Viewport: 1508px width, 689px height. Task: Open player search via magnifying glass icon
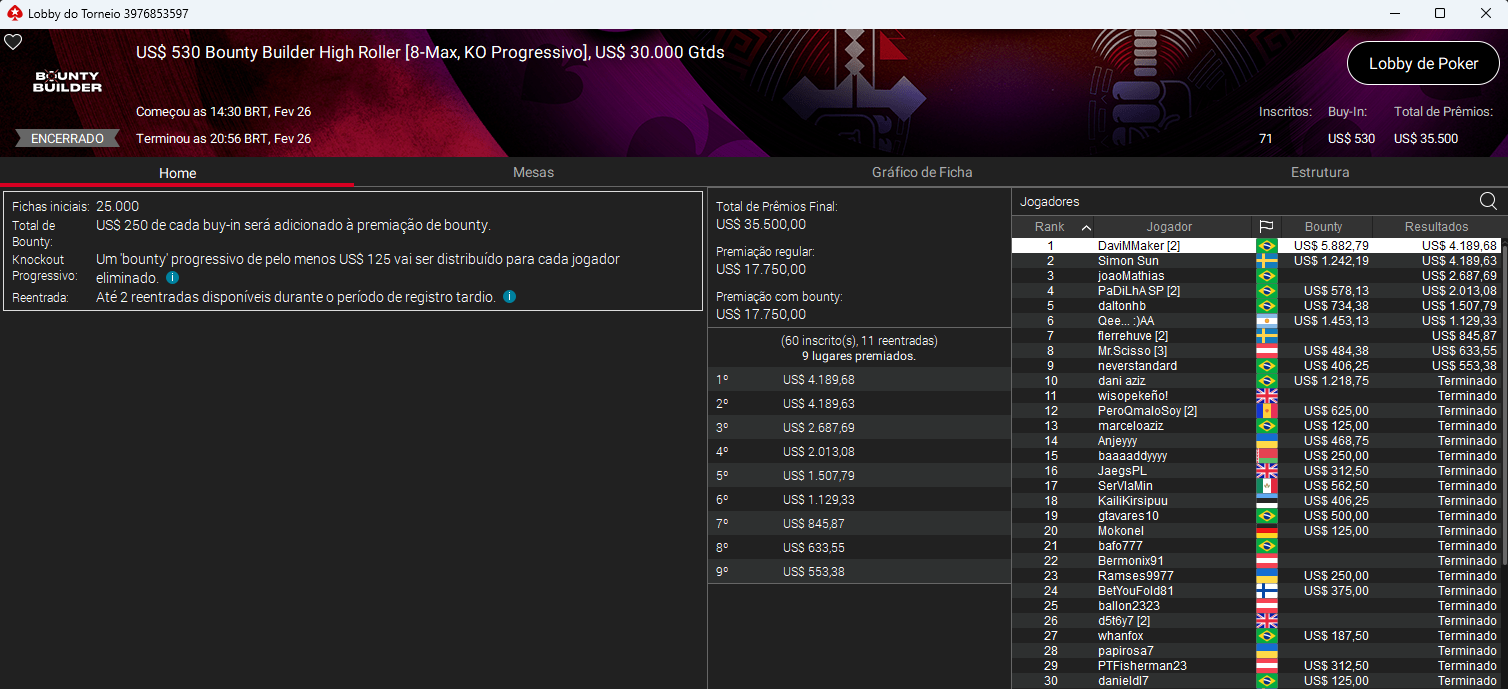(1489, 201)
